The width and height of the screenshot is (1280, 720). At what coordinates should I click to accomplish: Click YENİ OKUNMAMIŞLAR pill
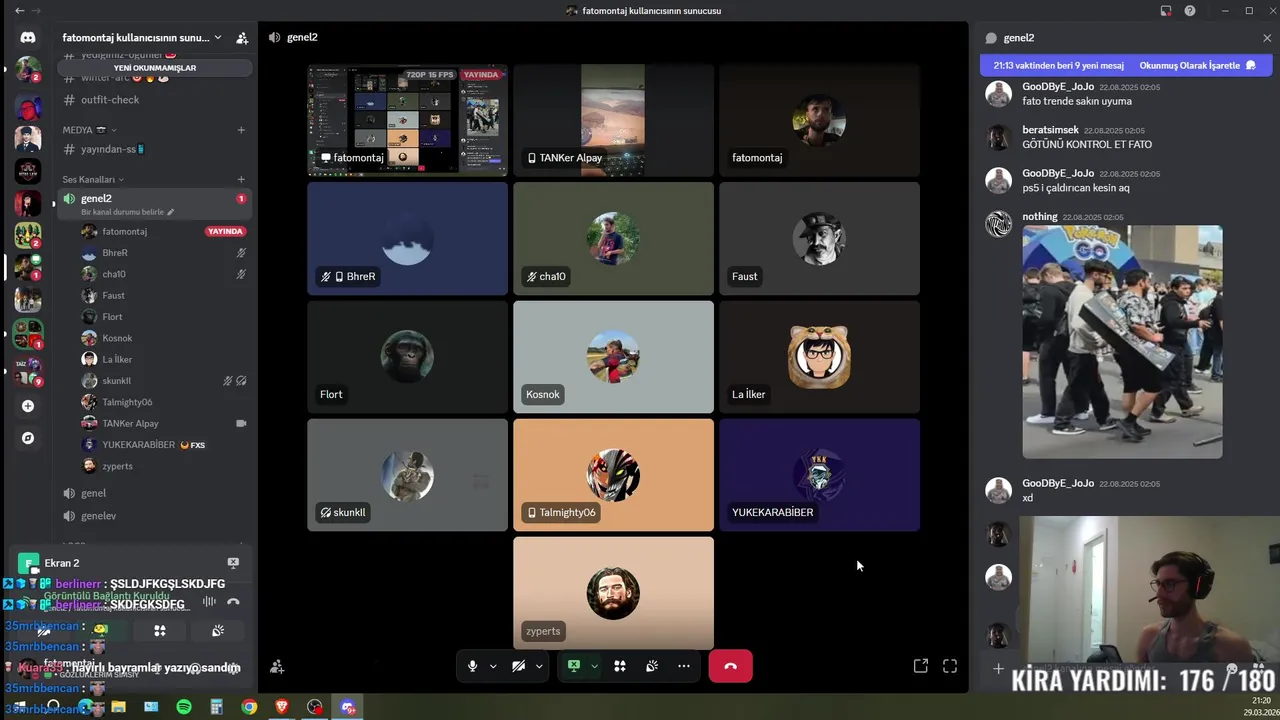(x=155, y=68)
